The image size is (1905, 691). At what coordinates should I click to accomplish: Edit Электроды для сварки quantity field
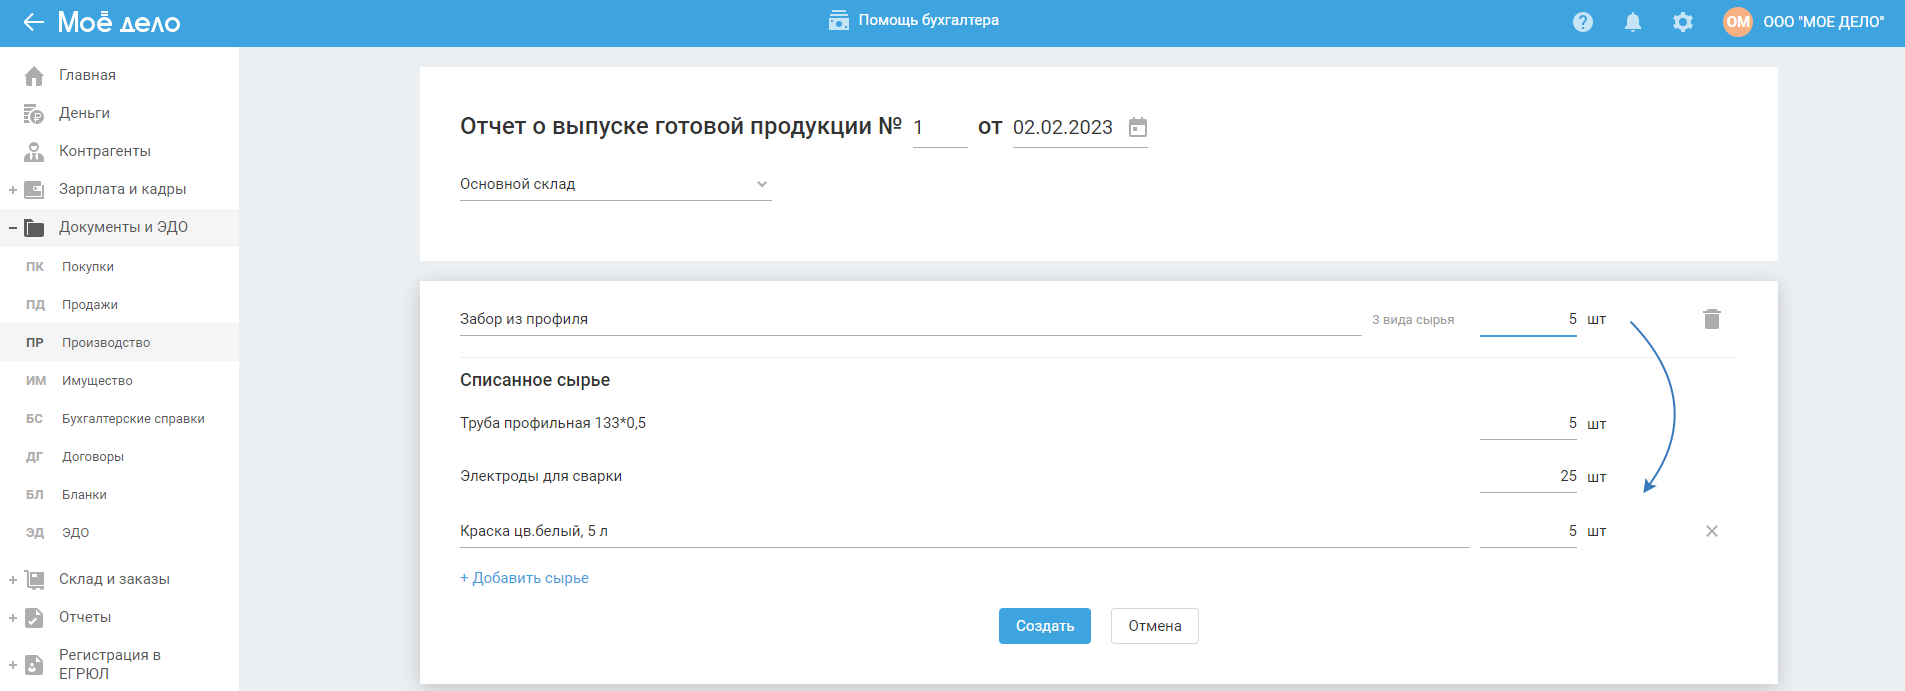coord(1528,476)
